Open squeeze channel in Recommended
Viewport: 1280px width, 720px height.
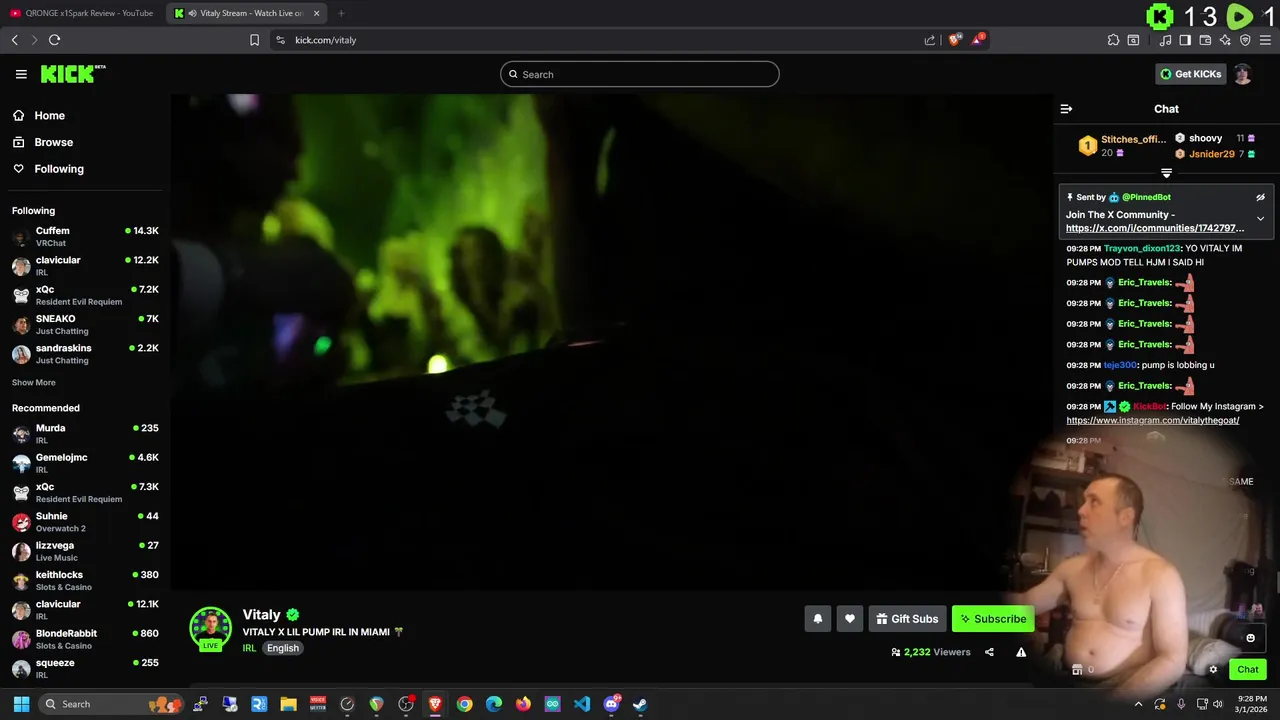pos(85,668)
